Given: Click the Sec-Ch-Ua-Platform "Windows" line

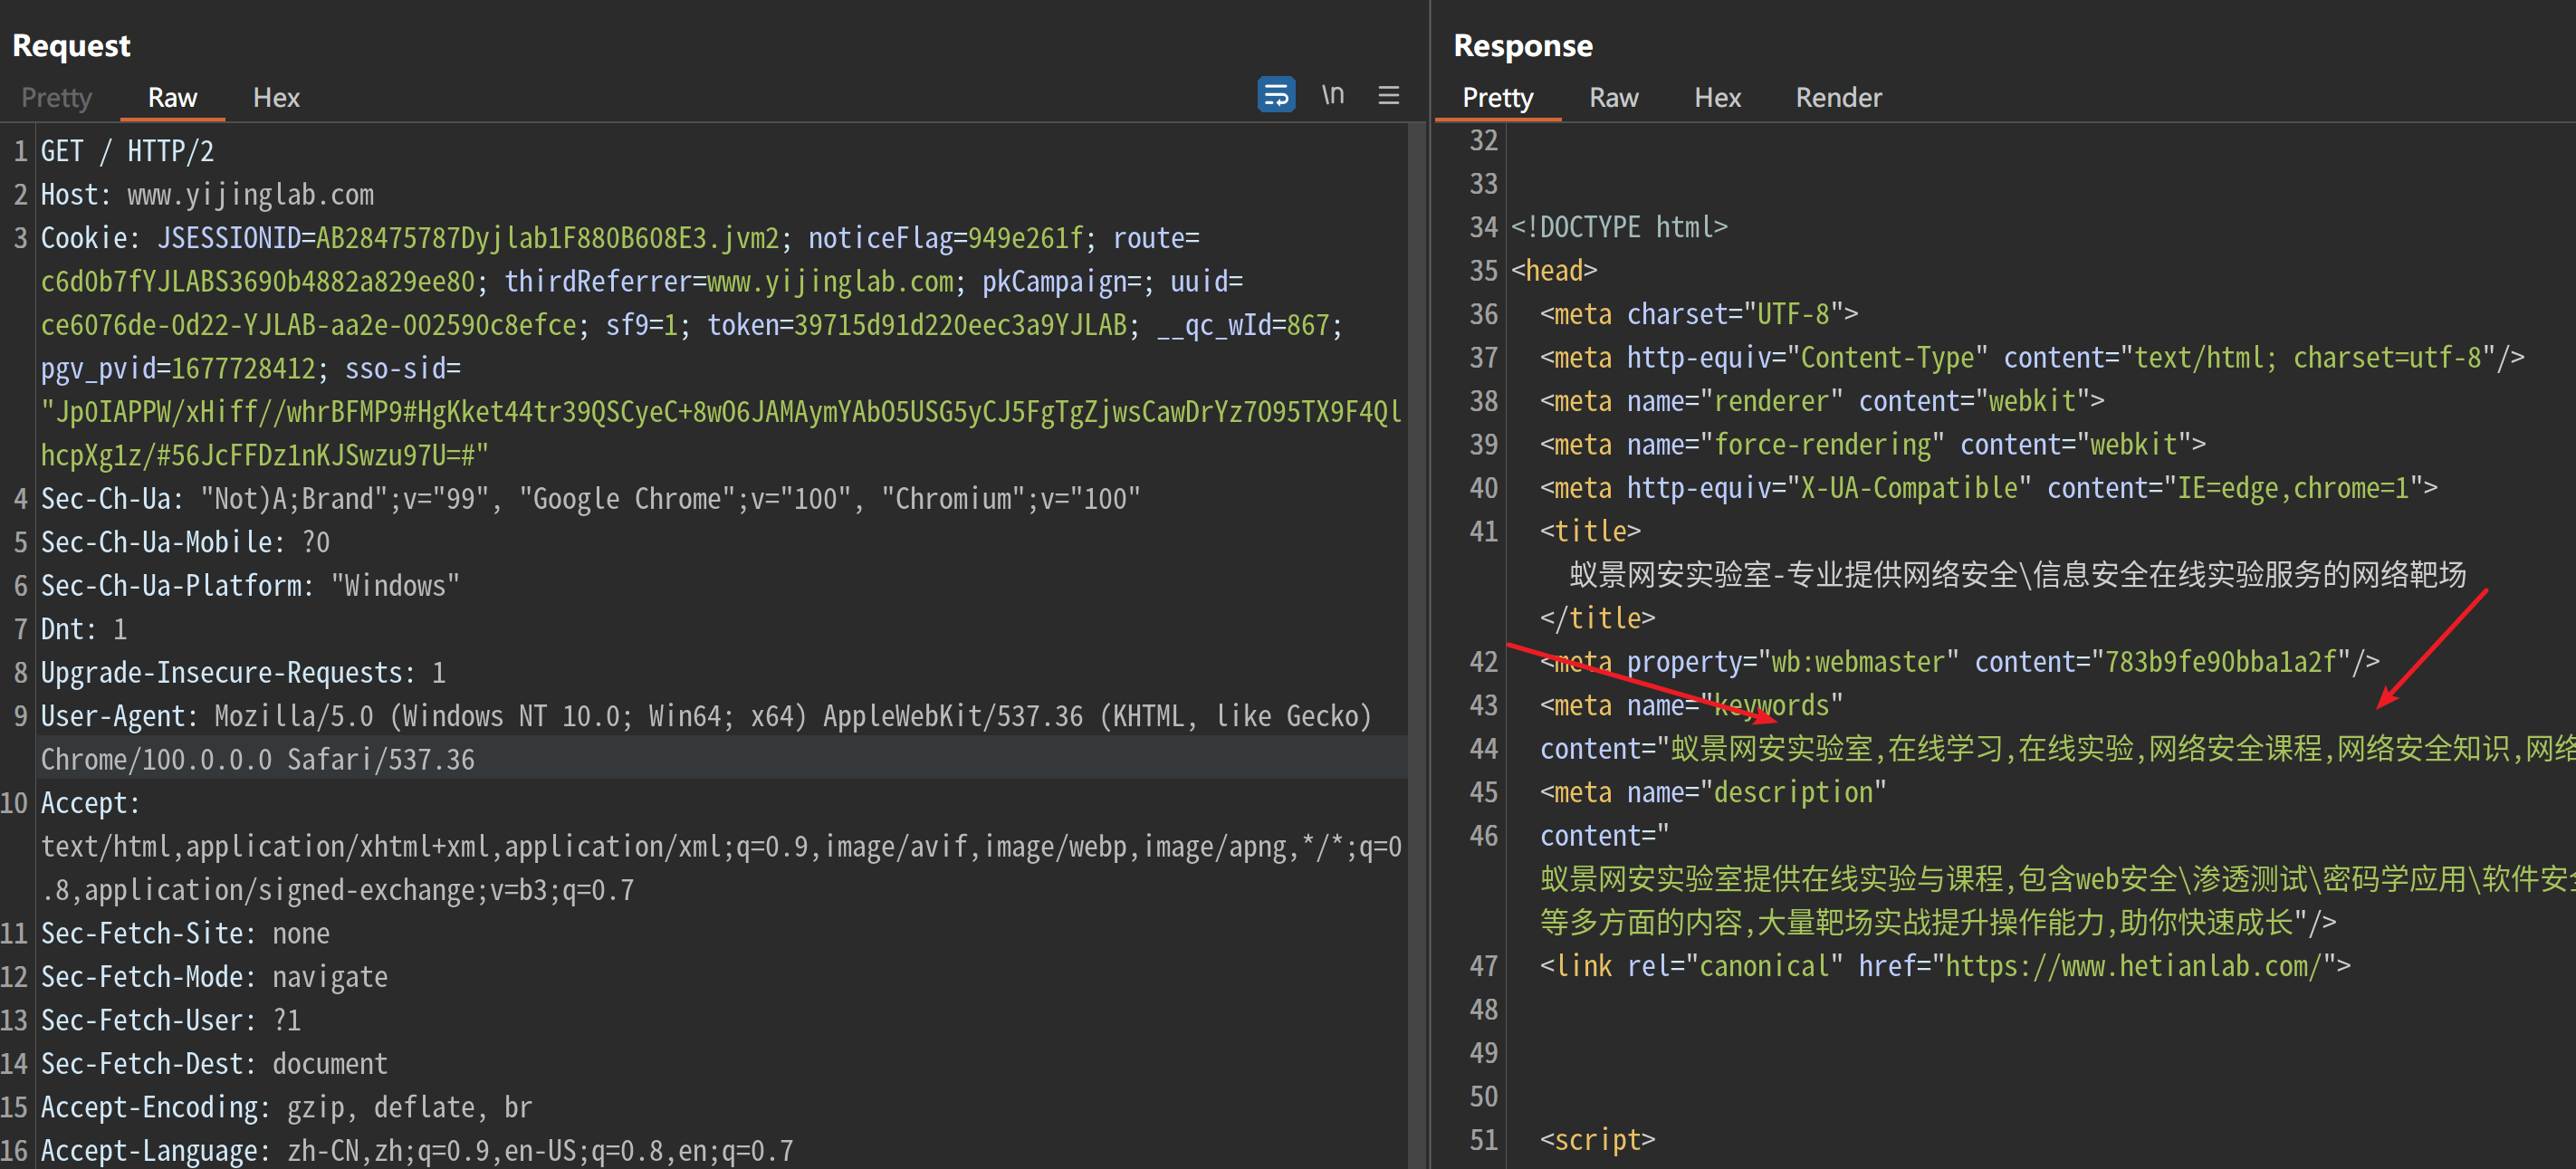Looking at the screenshot, I should [250, 586].
